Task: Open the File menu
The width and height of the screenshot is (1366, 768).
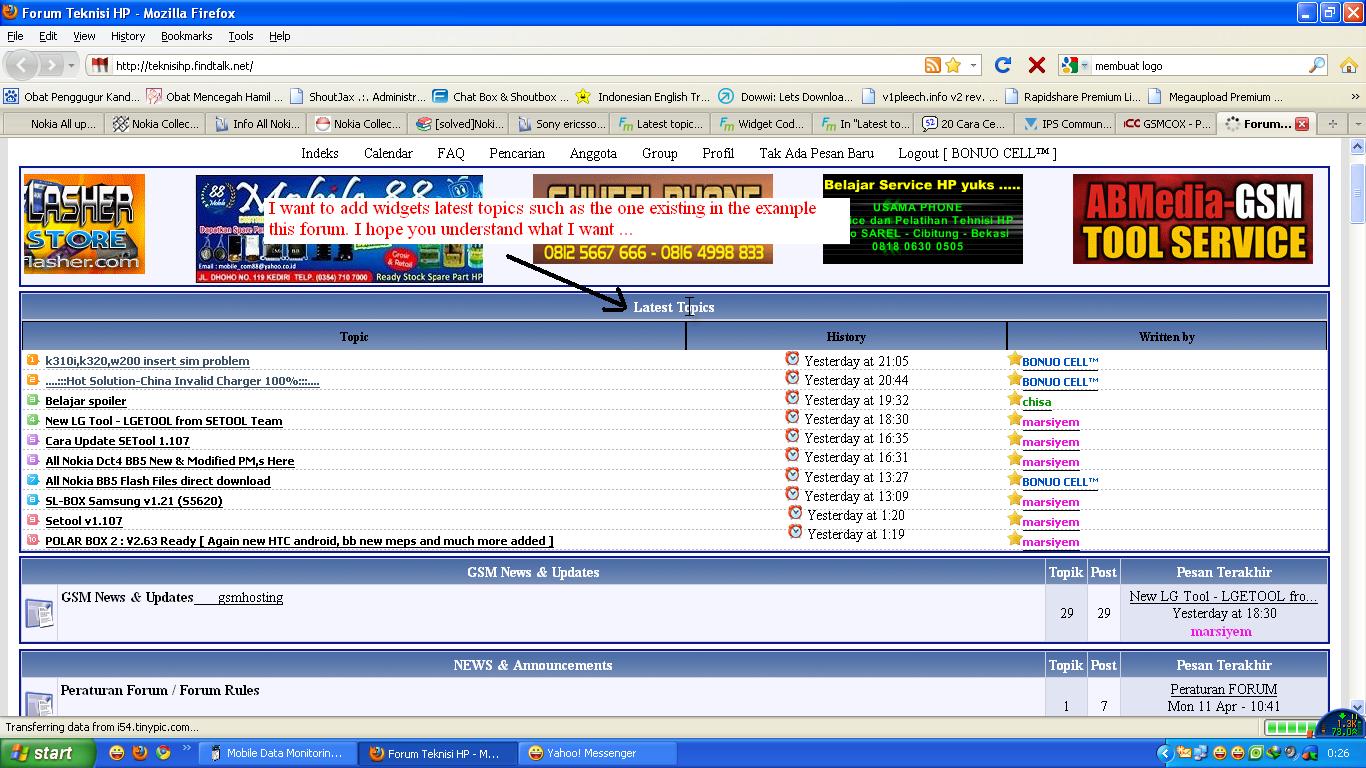Action: click(x=15, y=36)
